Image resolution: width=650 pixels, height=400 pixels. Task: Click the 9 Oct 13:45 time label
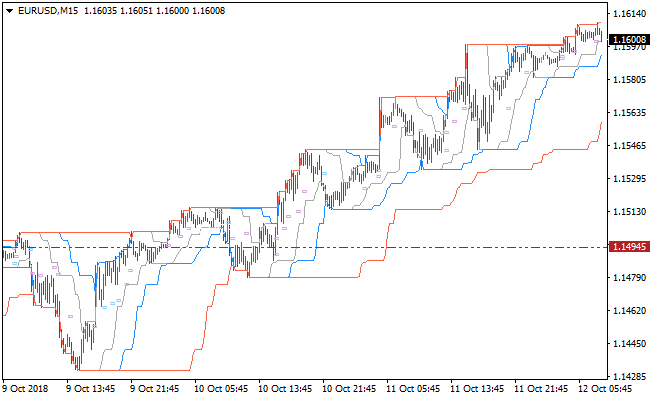[92, 389]
